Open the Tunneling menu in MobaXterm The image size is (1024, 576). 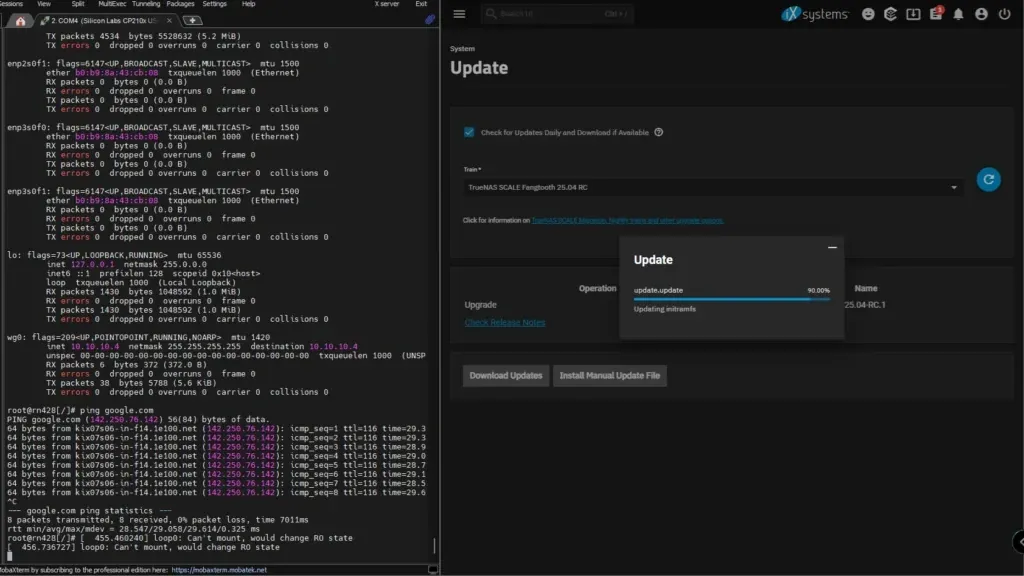click(x=145, y=4)
